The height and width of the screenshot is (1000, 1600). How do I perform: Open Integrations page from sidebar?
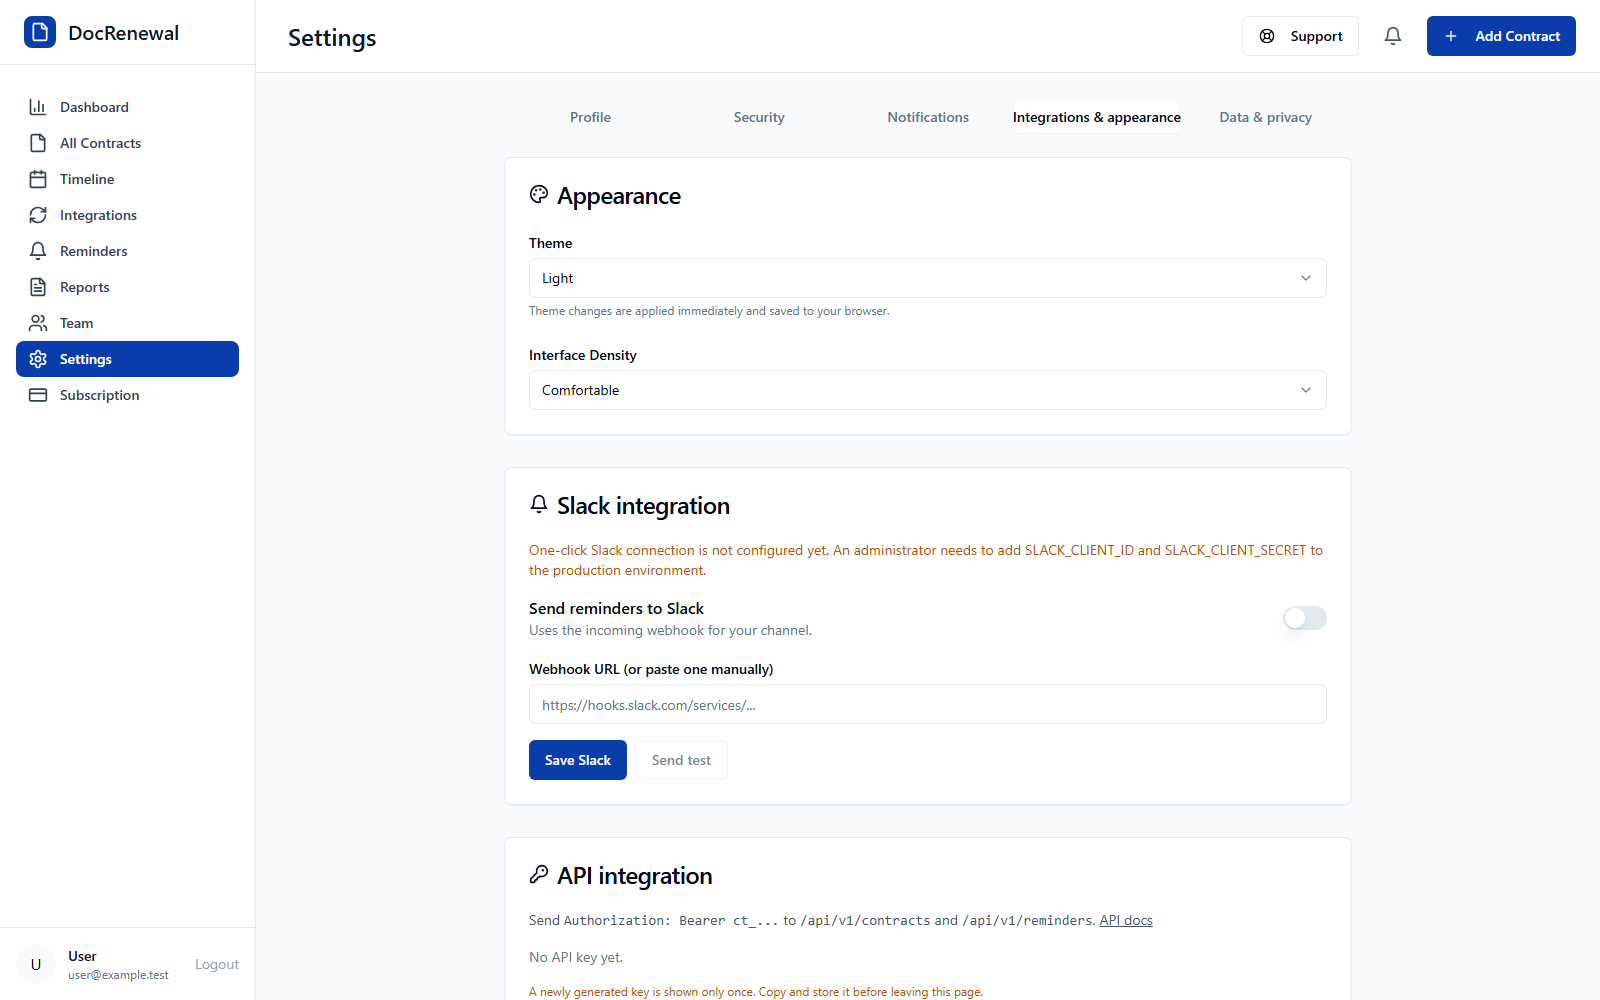(127, 215)
